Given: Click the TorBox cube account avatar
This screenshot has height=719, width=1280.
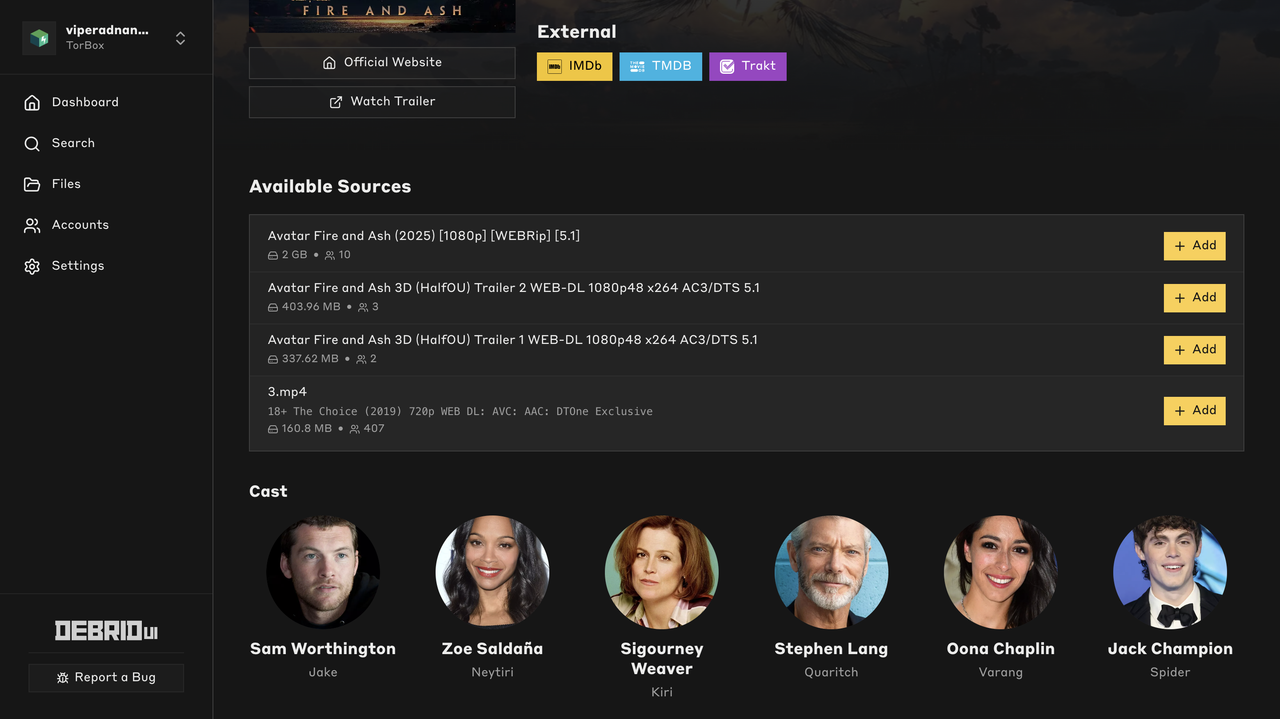Looking at the screenshot, I should [x=39, y=38].
